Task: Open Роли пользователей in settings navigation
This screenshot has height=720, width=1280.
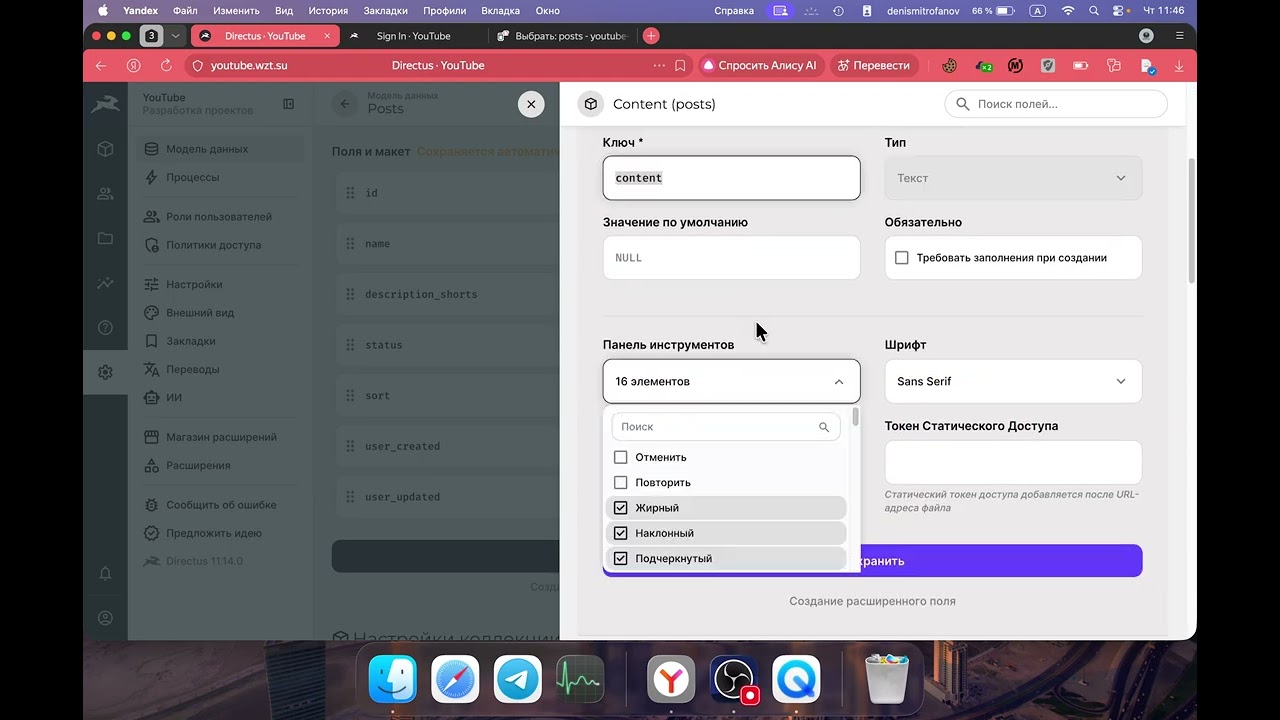Action: coord(220,217)
